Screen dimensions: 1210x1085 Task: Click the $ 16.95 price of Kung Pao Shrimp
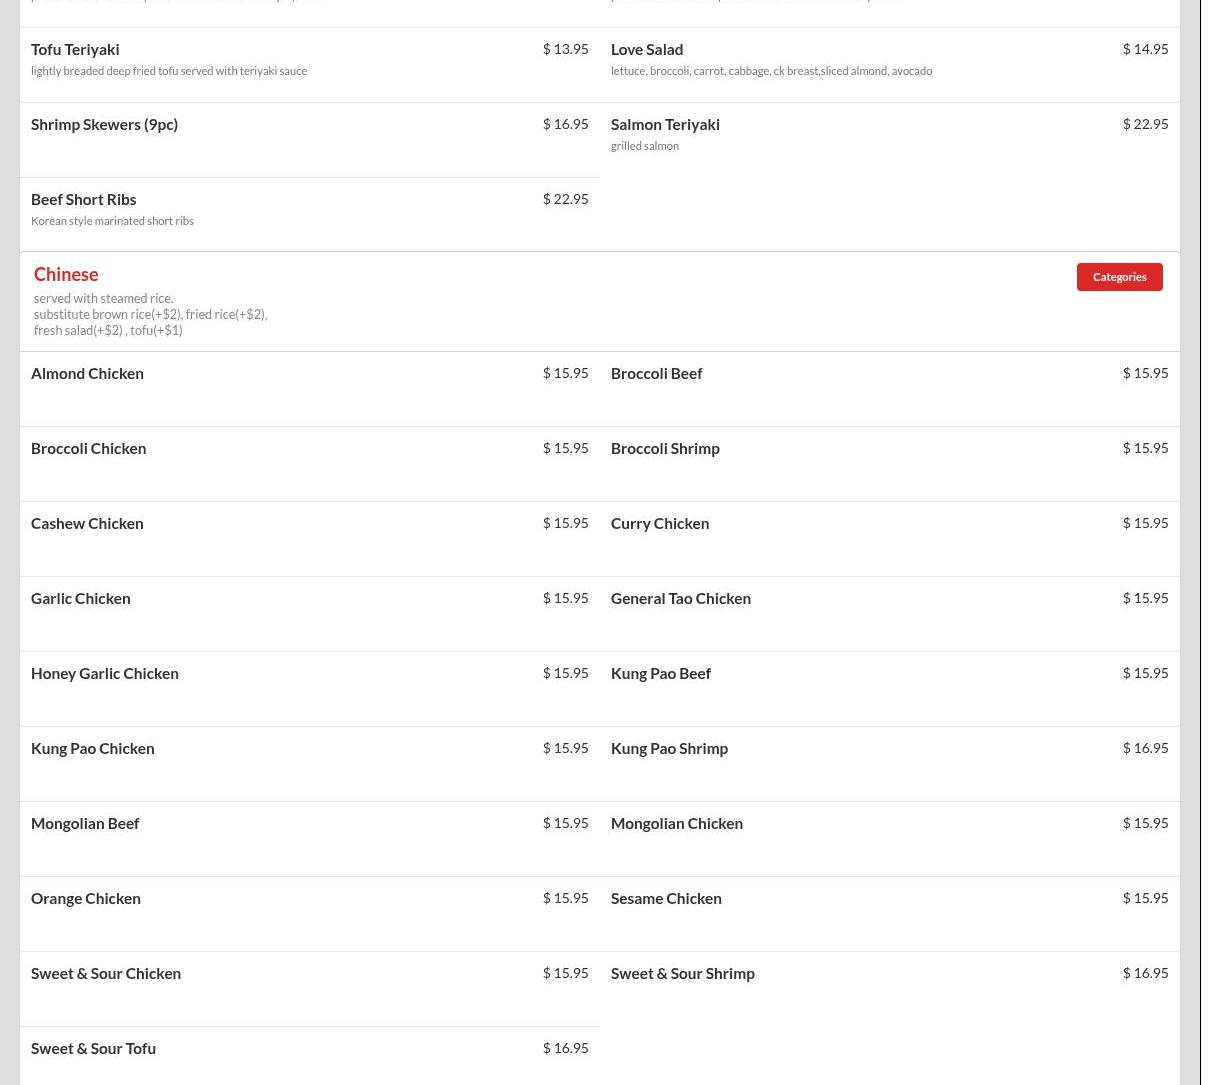click(1145, 748)
